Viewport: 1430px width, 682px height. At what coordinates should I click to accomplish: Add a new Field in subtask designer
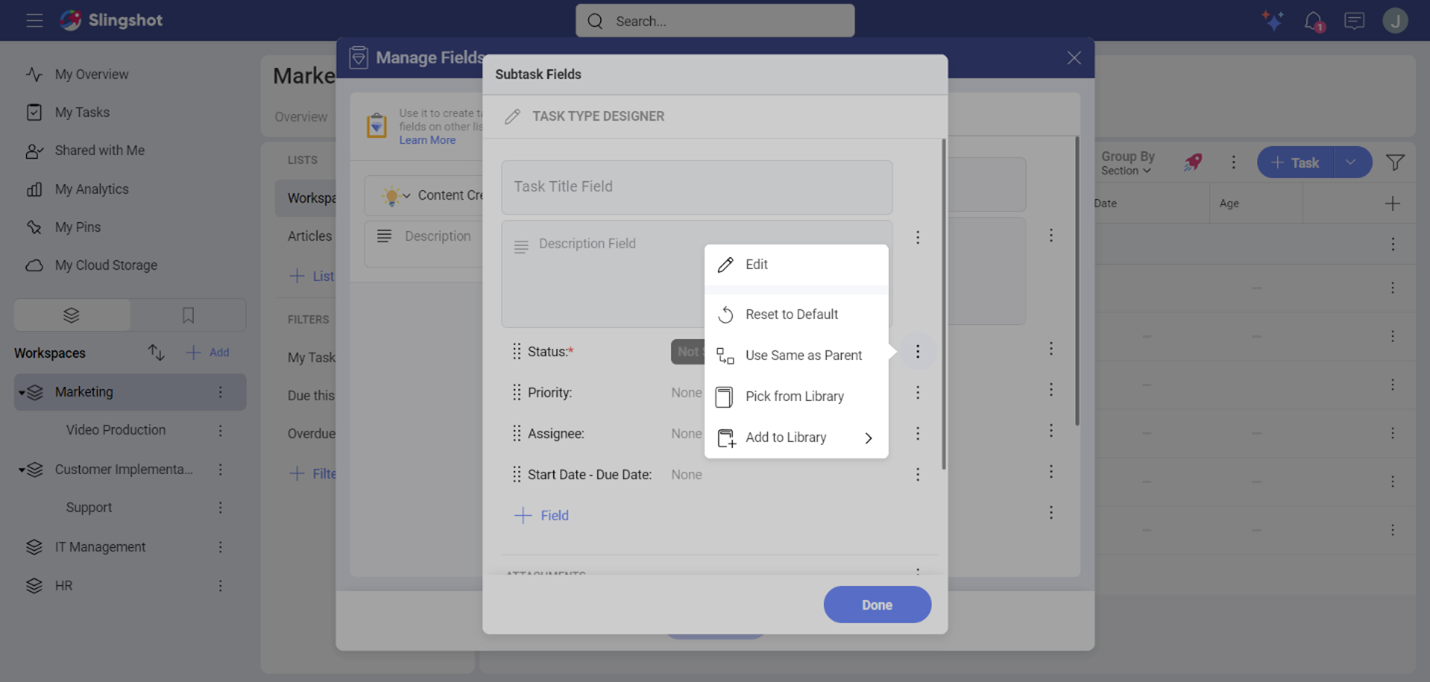(541, 516)
